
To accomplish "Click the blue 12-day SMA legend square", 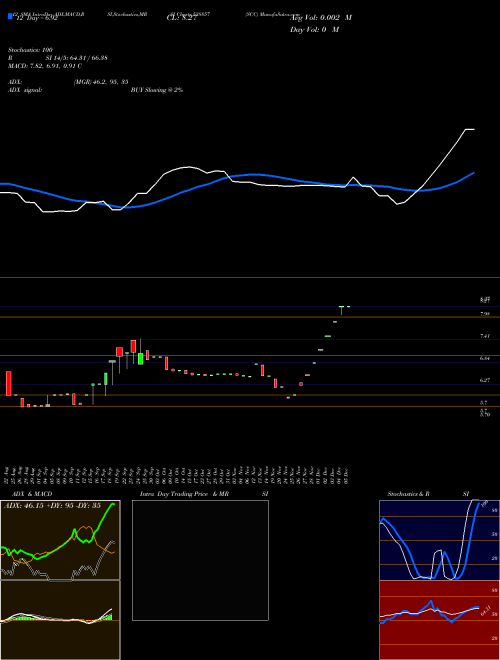I will click(10, 16).
